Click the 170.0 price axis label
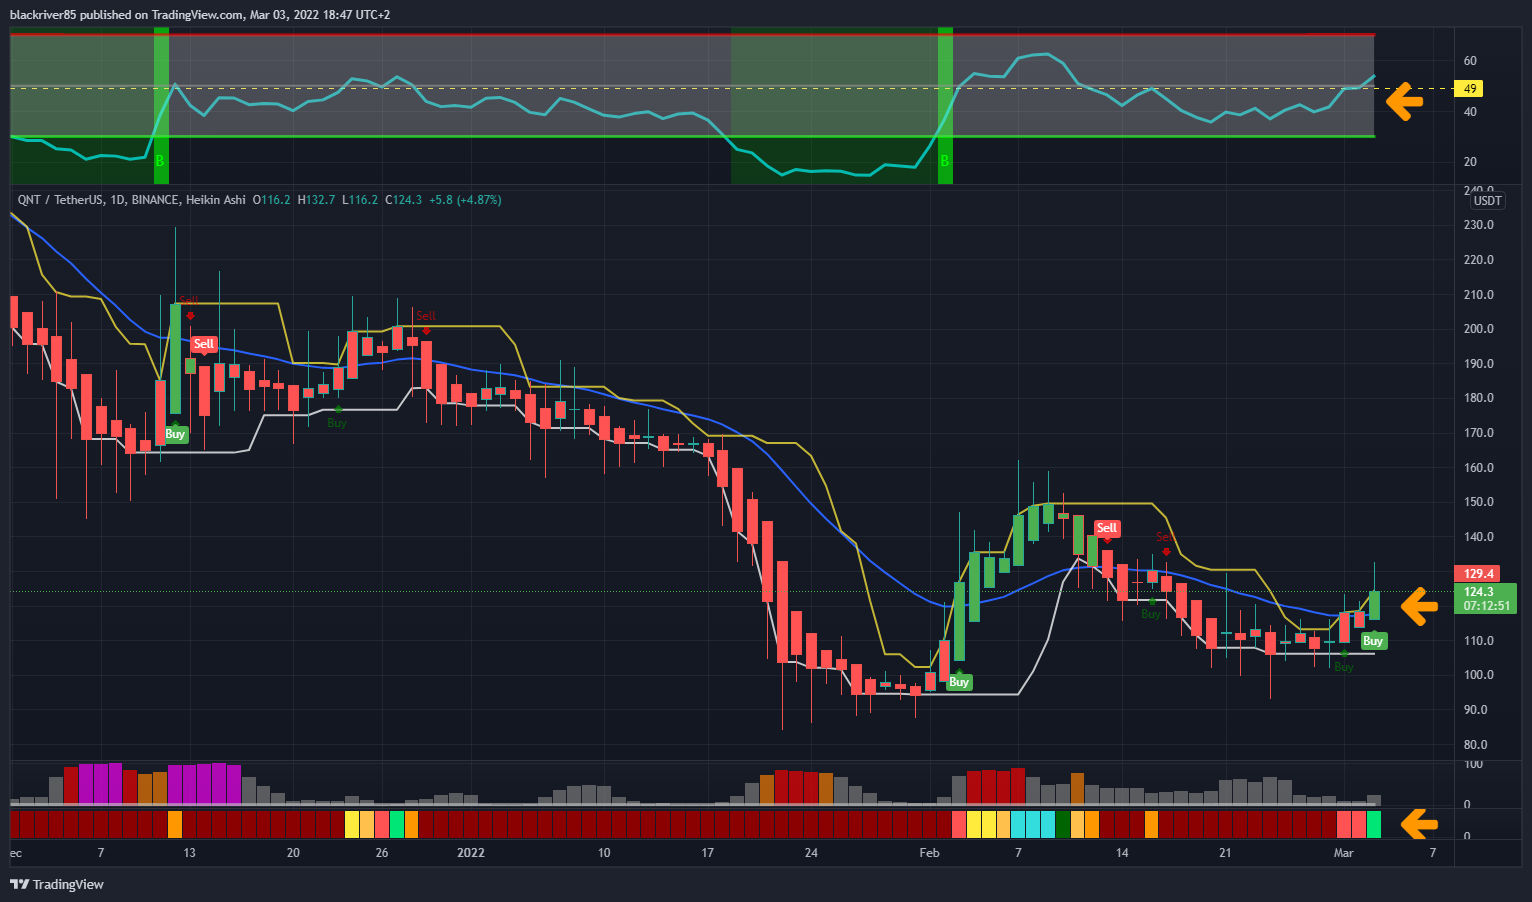1532x902 pixels. click(x=1478, y=433)
